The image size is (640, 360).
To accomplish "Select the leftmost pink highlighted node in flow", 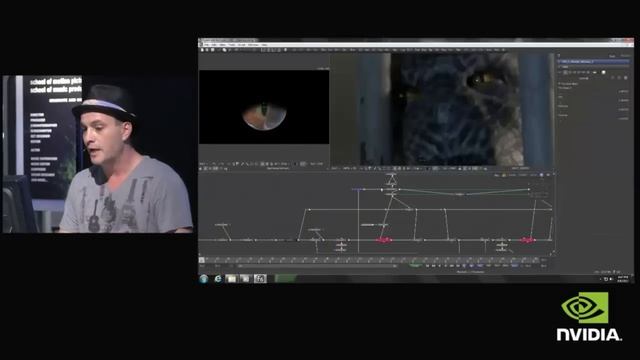I will click(x=383, y=240).
